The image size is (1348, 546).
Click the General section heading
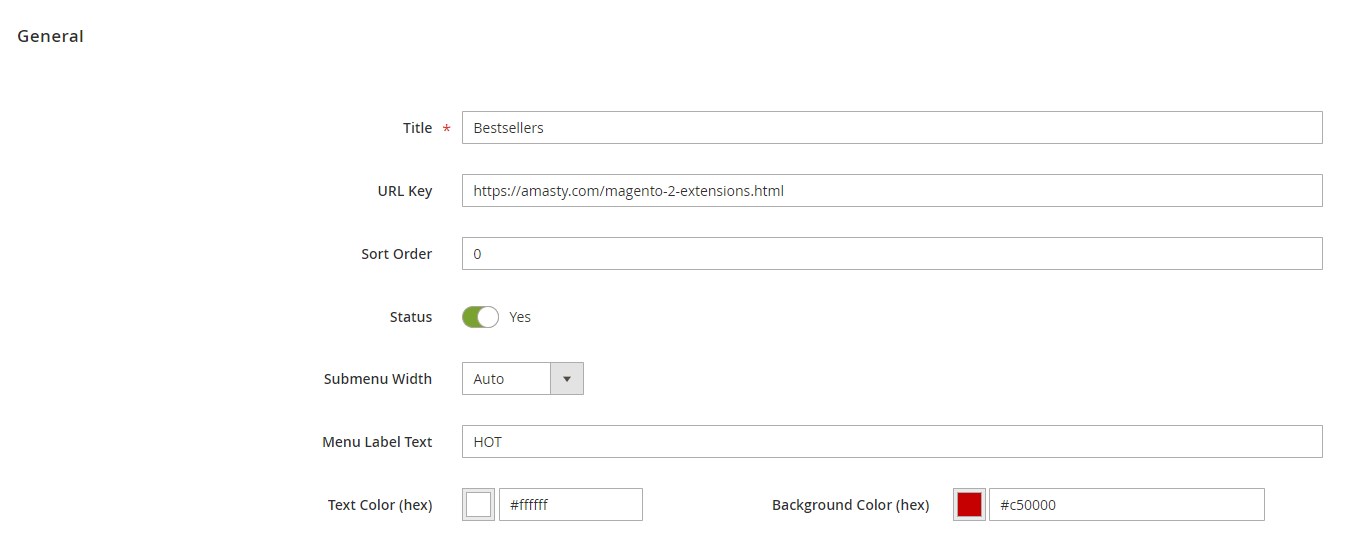click(x=50, y=36)
